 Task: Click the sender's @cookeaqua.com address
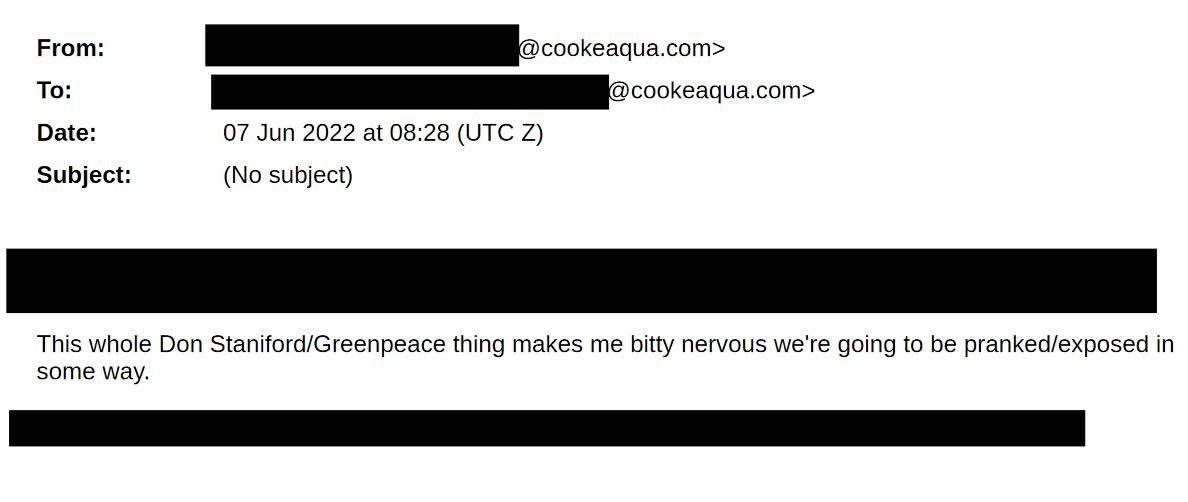point(621,48)
